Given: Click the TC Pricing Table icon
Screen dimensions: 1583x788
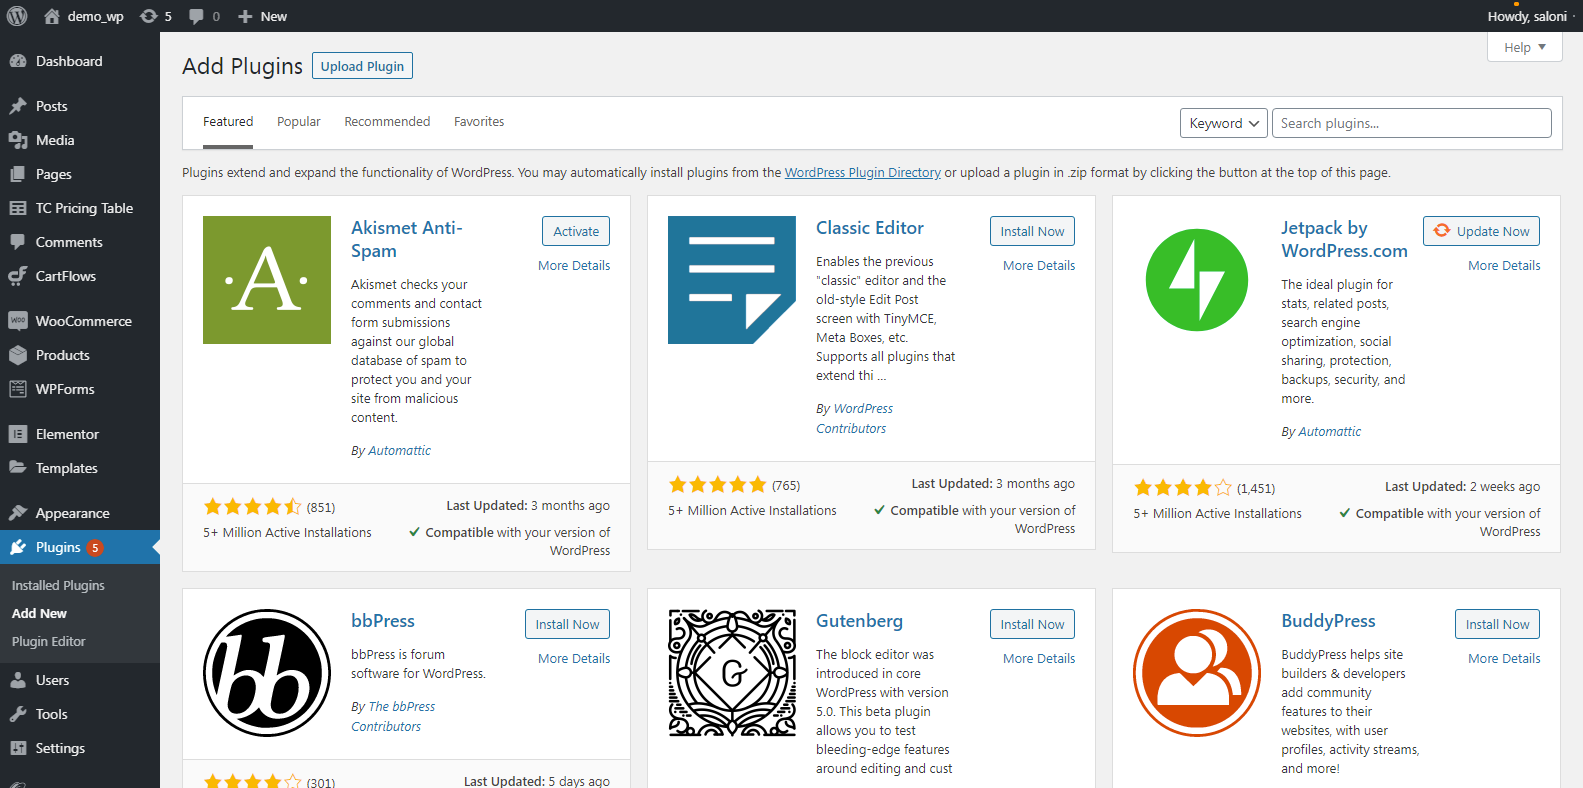Looking at the screenshot, I should [18, 208].
